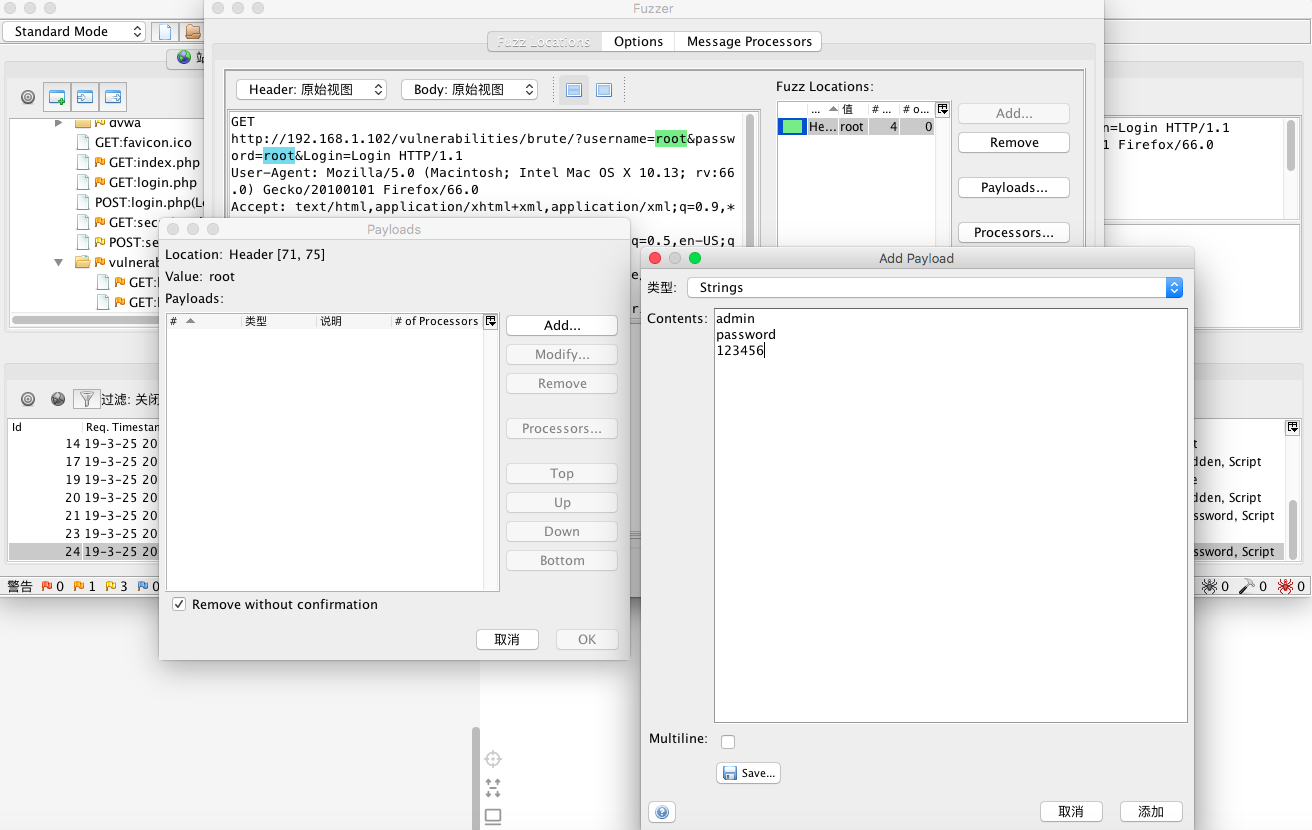Click the Payloads button in Fuzz Locations
1312x830 pixels.
point(1013,187)
